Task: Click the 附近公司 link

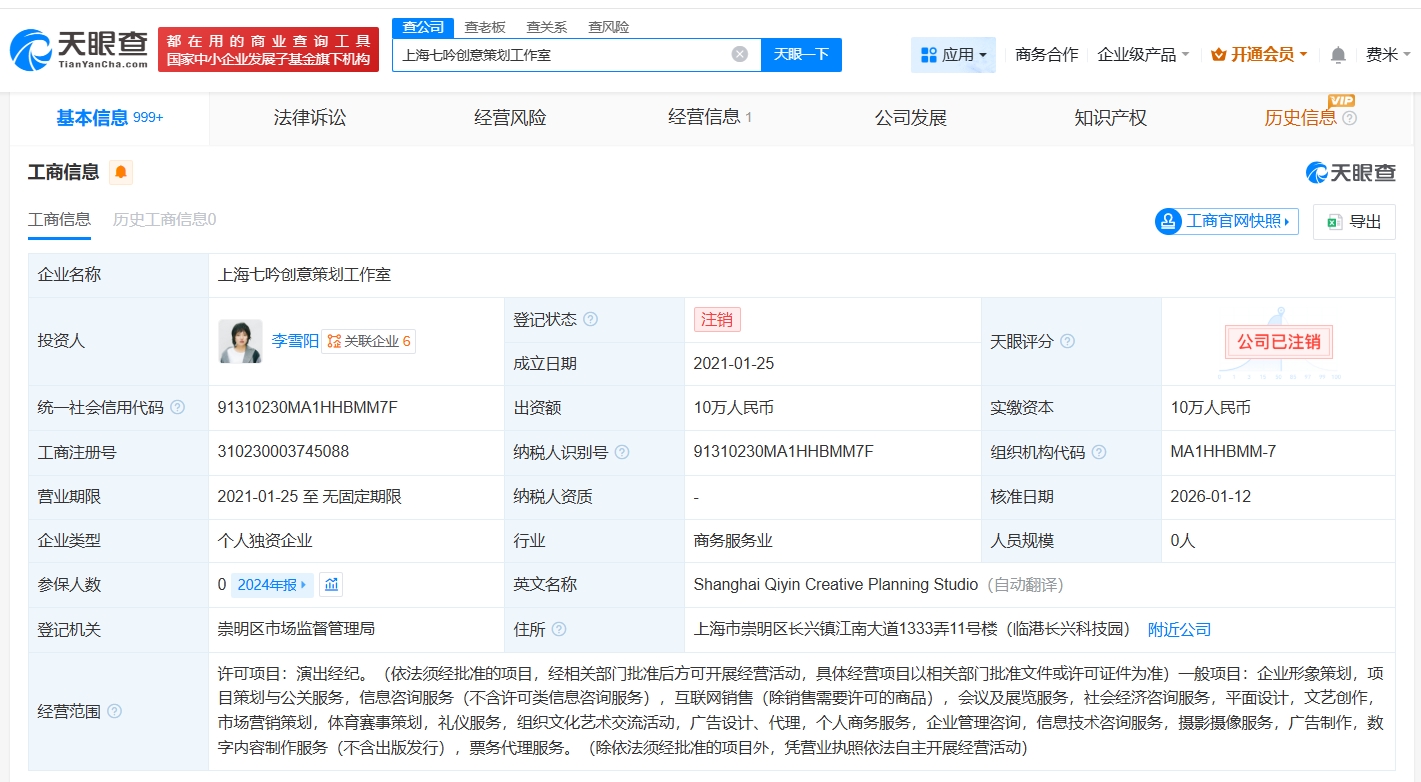Action: 1179,630
